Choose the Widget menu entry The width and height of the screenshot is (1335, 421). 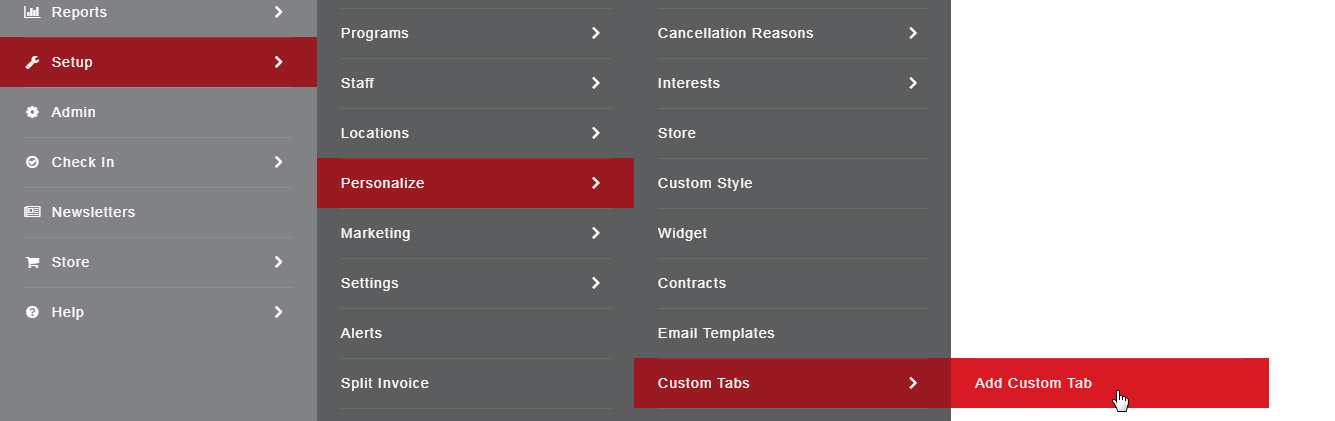[x=682, y=233]
